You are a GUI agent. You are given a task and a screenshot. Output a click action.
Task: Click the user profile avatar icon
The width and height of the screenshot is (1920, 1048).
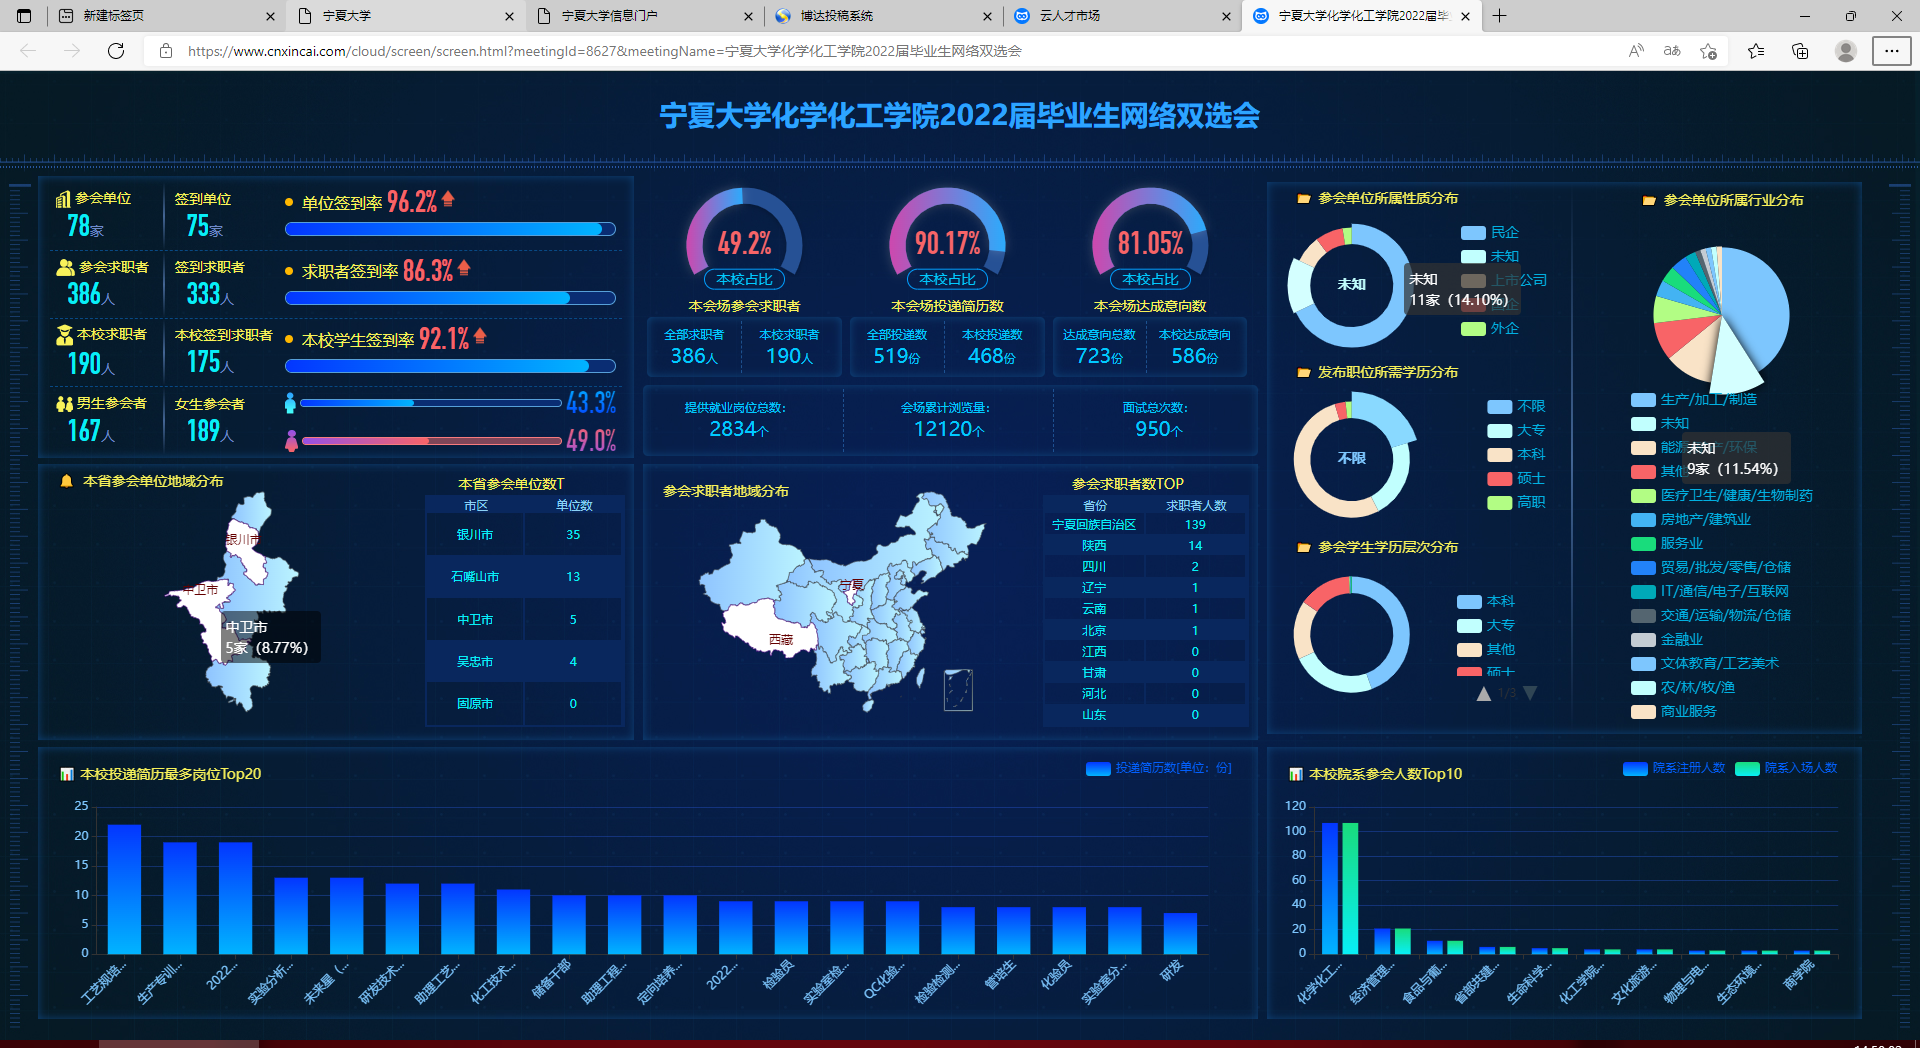coord(1846,51)
